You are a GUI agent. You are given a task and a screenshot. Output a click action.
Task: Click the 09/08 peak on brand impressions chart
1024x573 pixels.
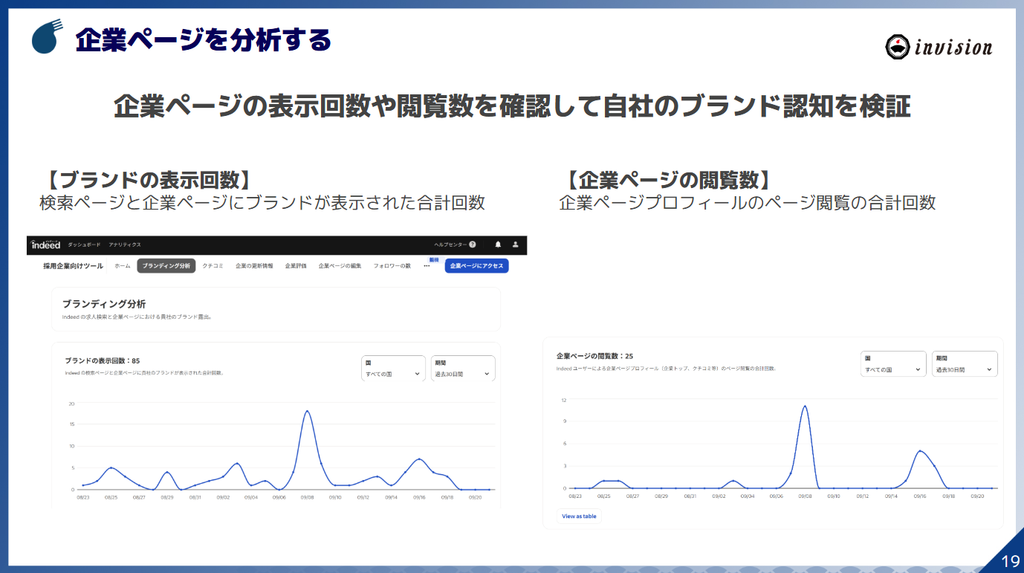(x=307, y=411)
